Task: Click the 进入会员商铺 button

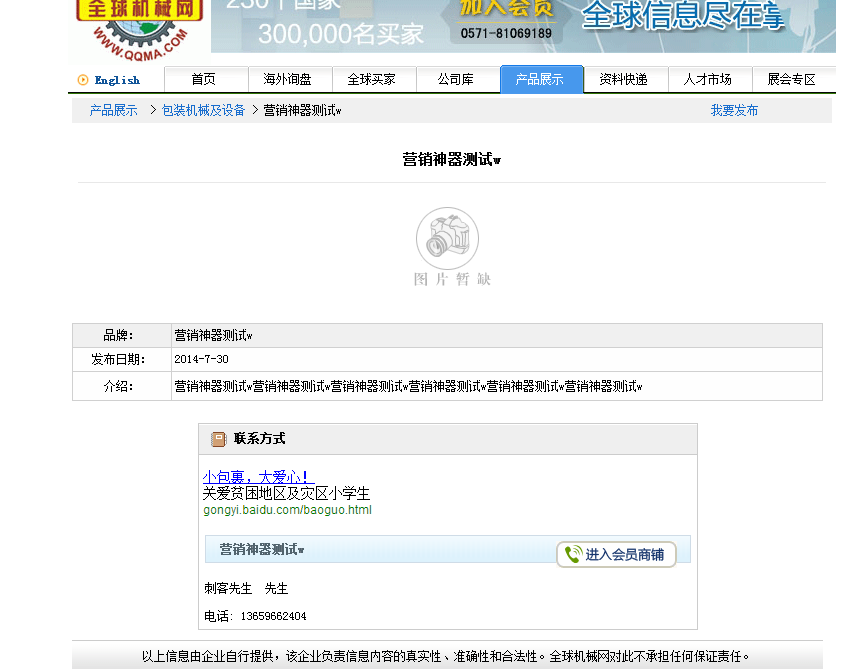Action: coord(617,553)
